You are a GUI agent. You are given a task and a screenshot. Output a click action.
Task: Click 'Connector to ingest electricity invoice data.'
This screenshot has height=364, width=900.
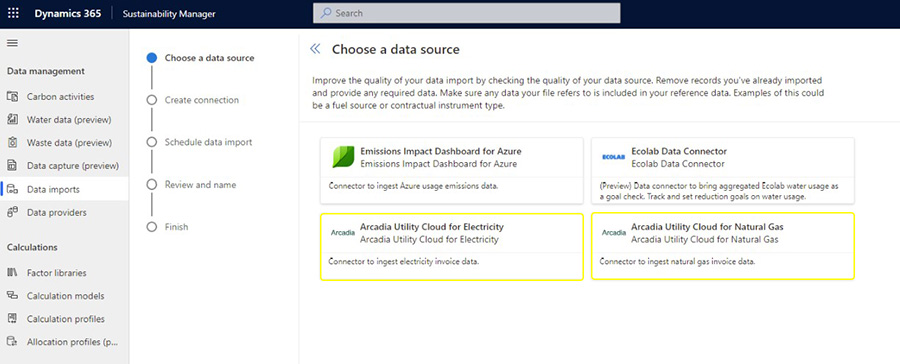click(x=404, y=261)
